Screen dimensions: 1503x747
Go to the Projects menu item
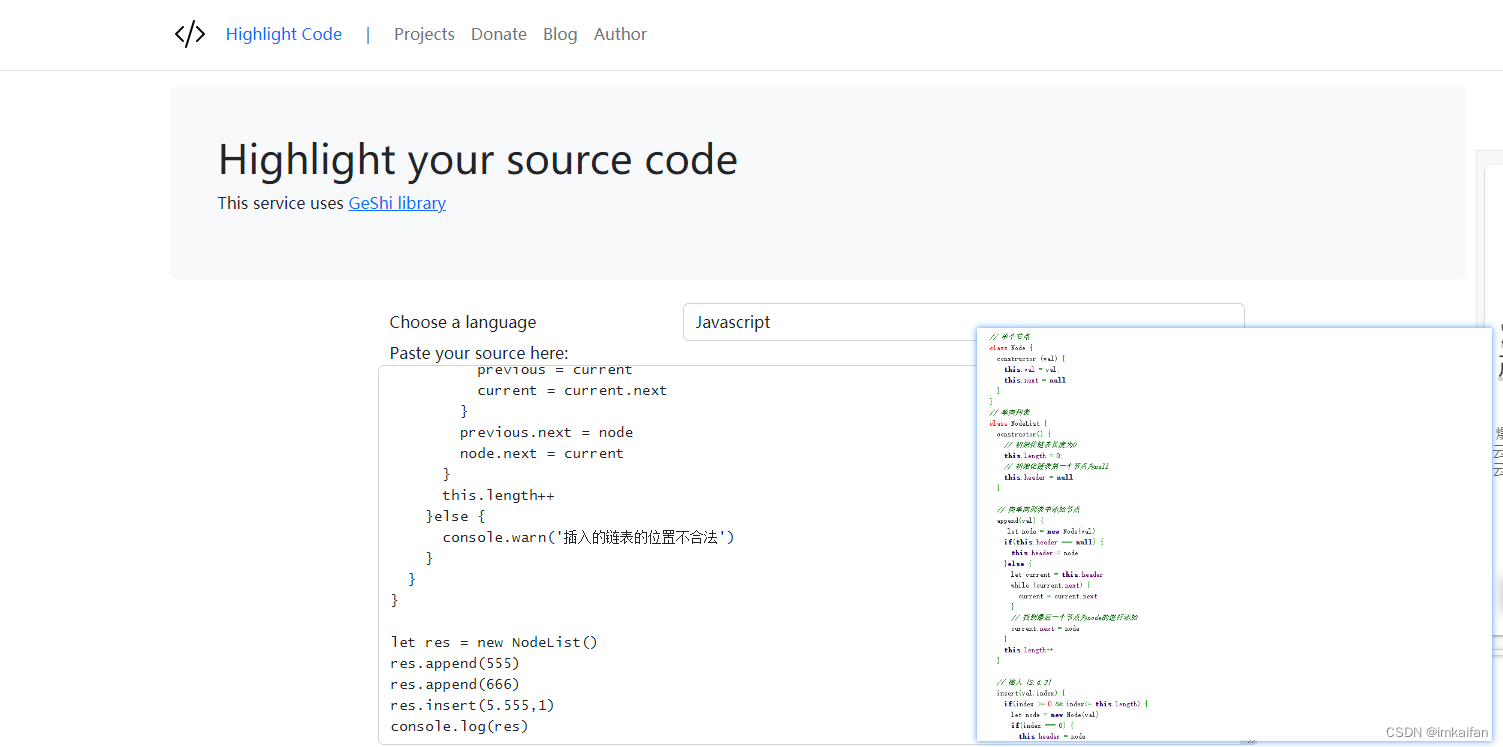click(x=424, y=34)
